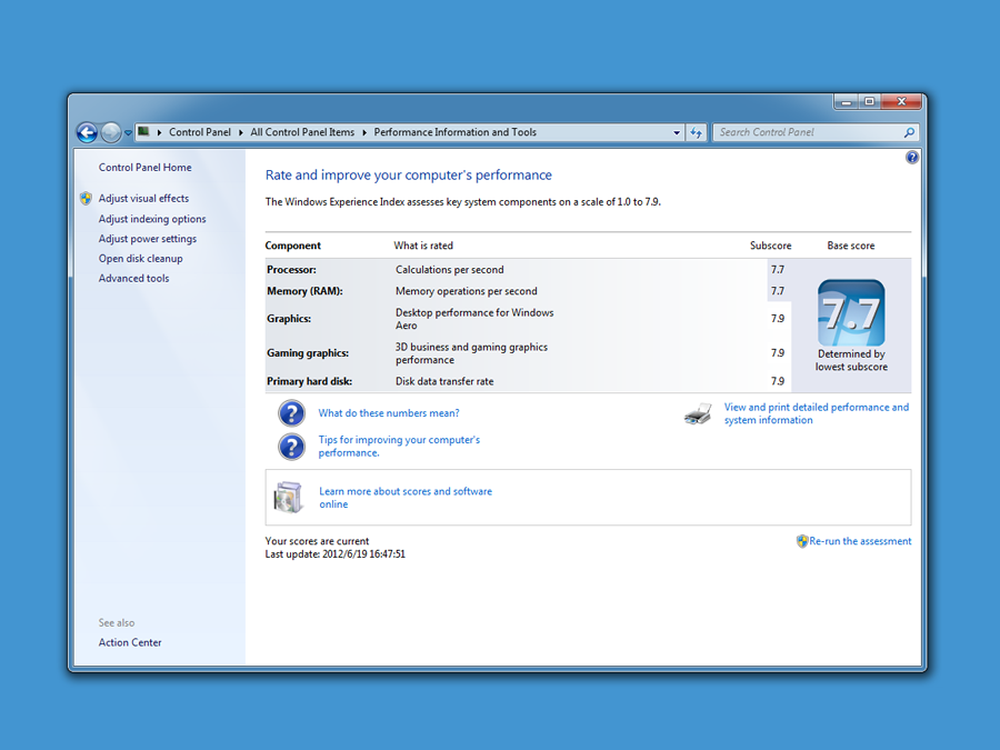1000x750 pixels.
Task: Open What do these numbers mean link
Action: pyautogui.click(x=388, y=413)
